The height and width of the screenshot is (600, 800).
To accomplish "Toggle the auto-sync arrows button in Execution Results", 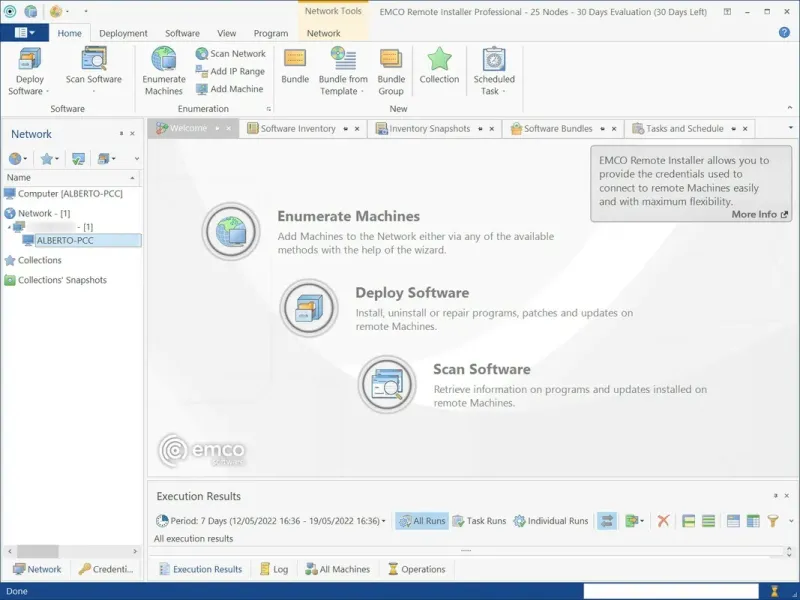I will pyautogui.click(x=607, y=521).
